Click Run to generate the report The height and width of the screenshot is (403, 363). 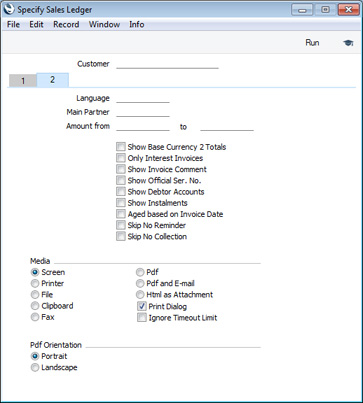point(312,43)
